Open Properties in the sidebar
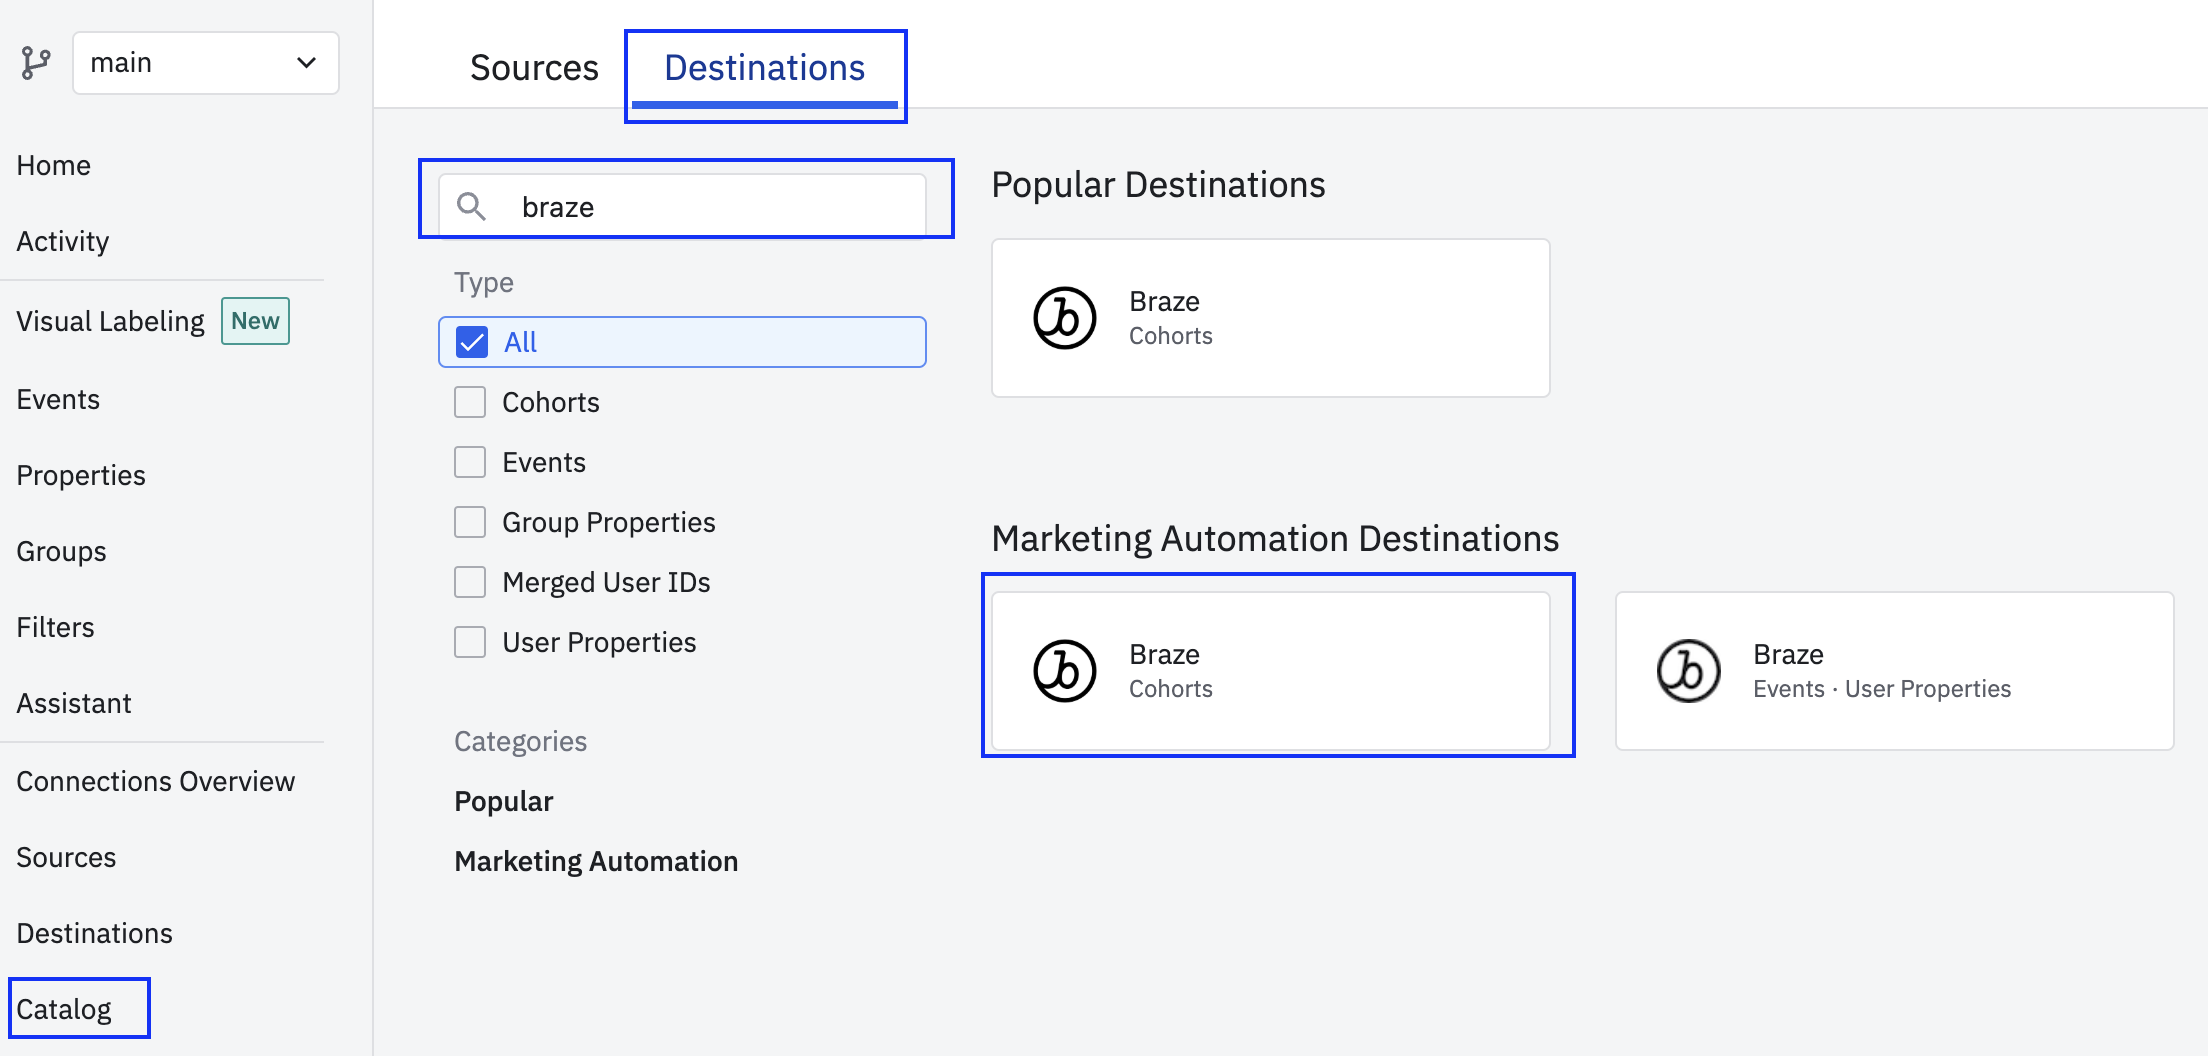 click(81, 475)
